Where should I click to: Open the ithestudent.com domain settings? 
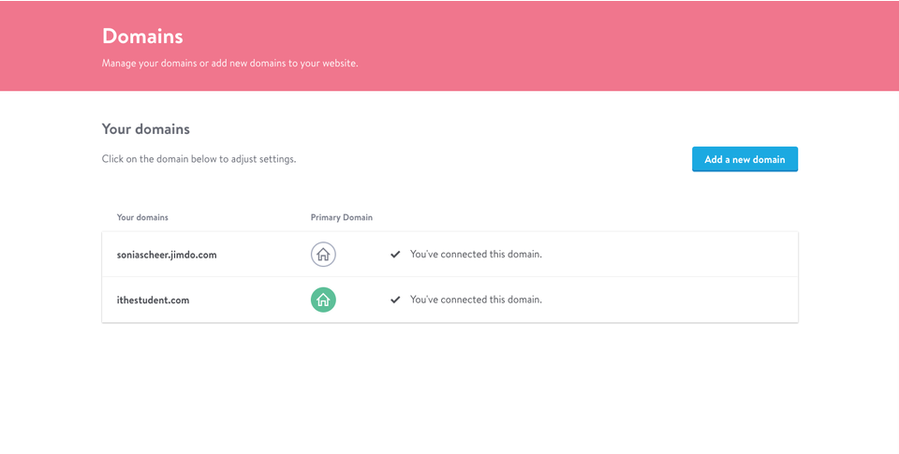153,300
